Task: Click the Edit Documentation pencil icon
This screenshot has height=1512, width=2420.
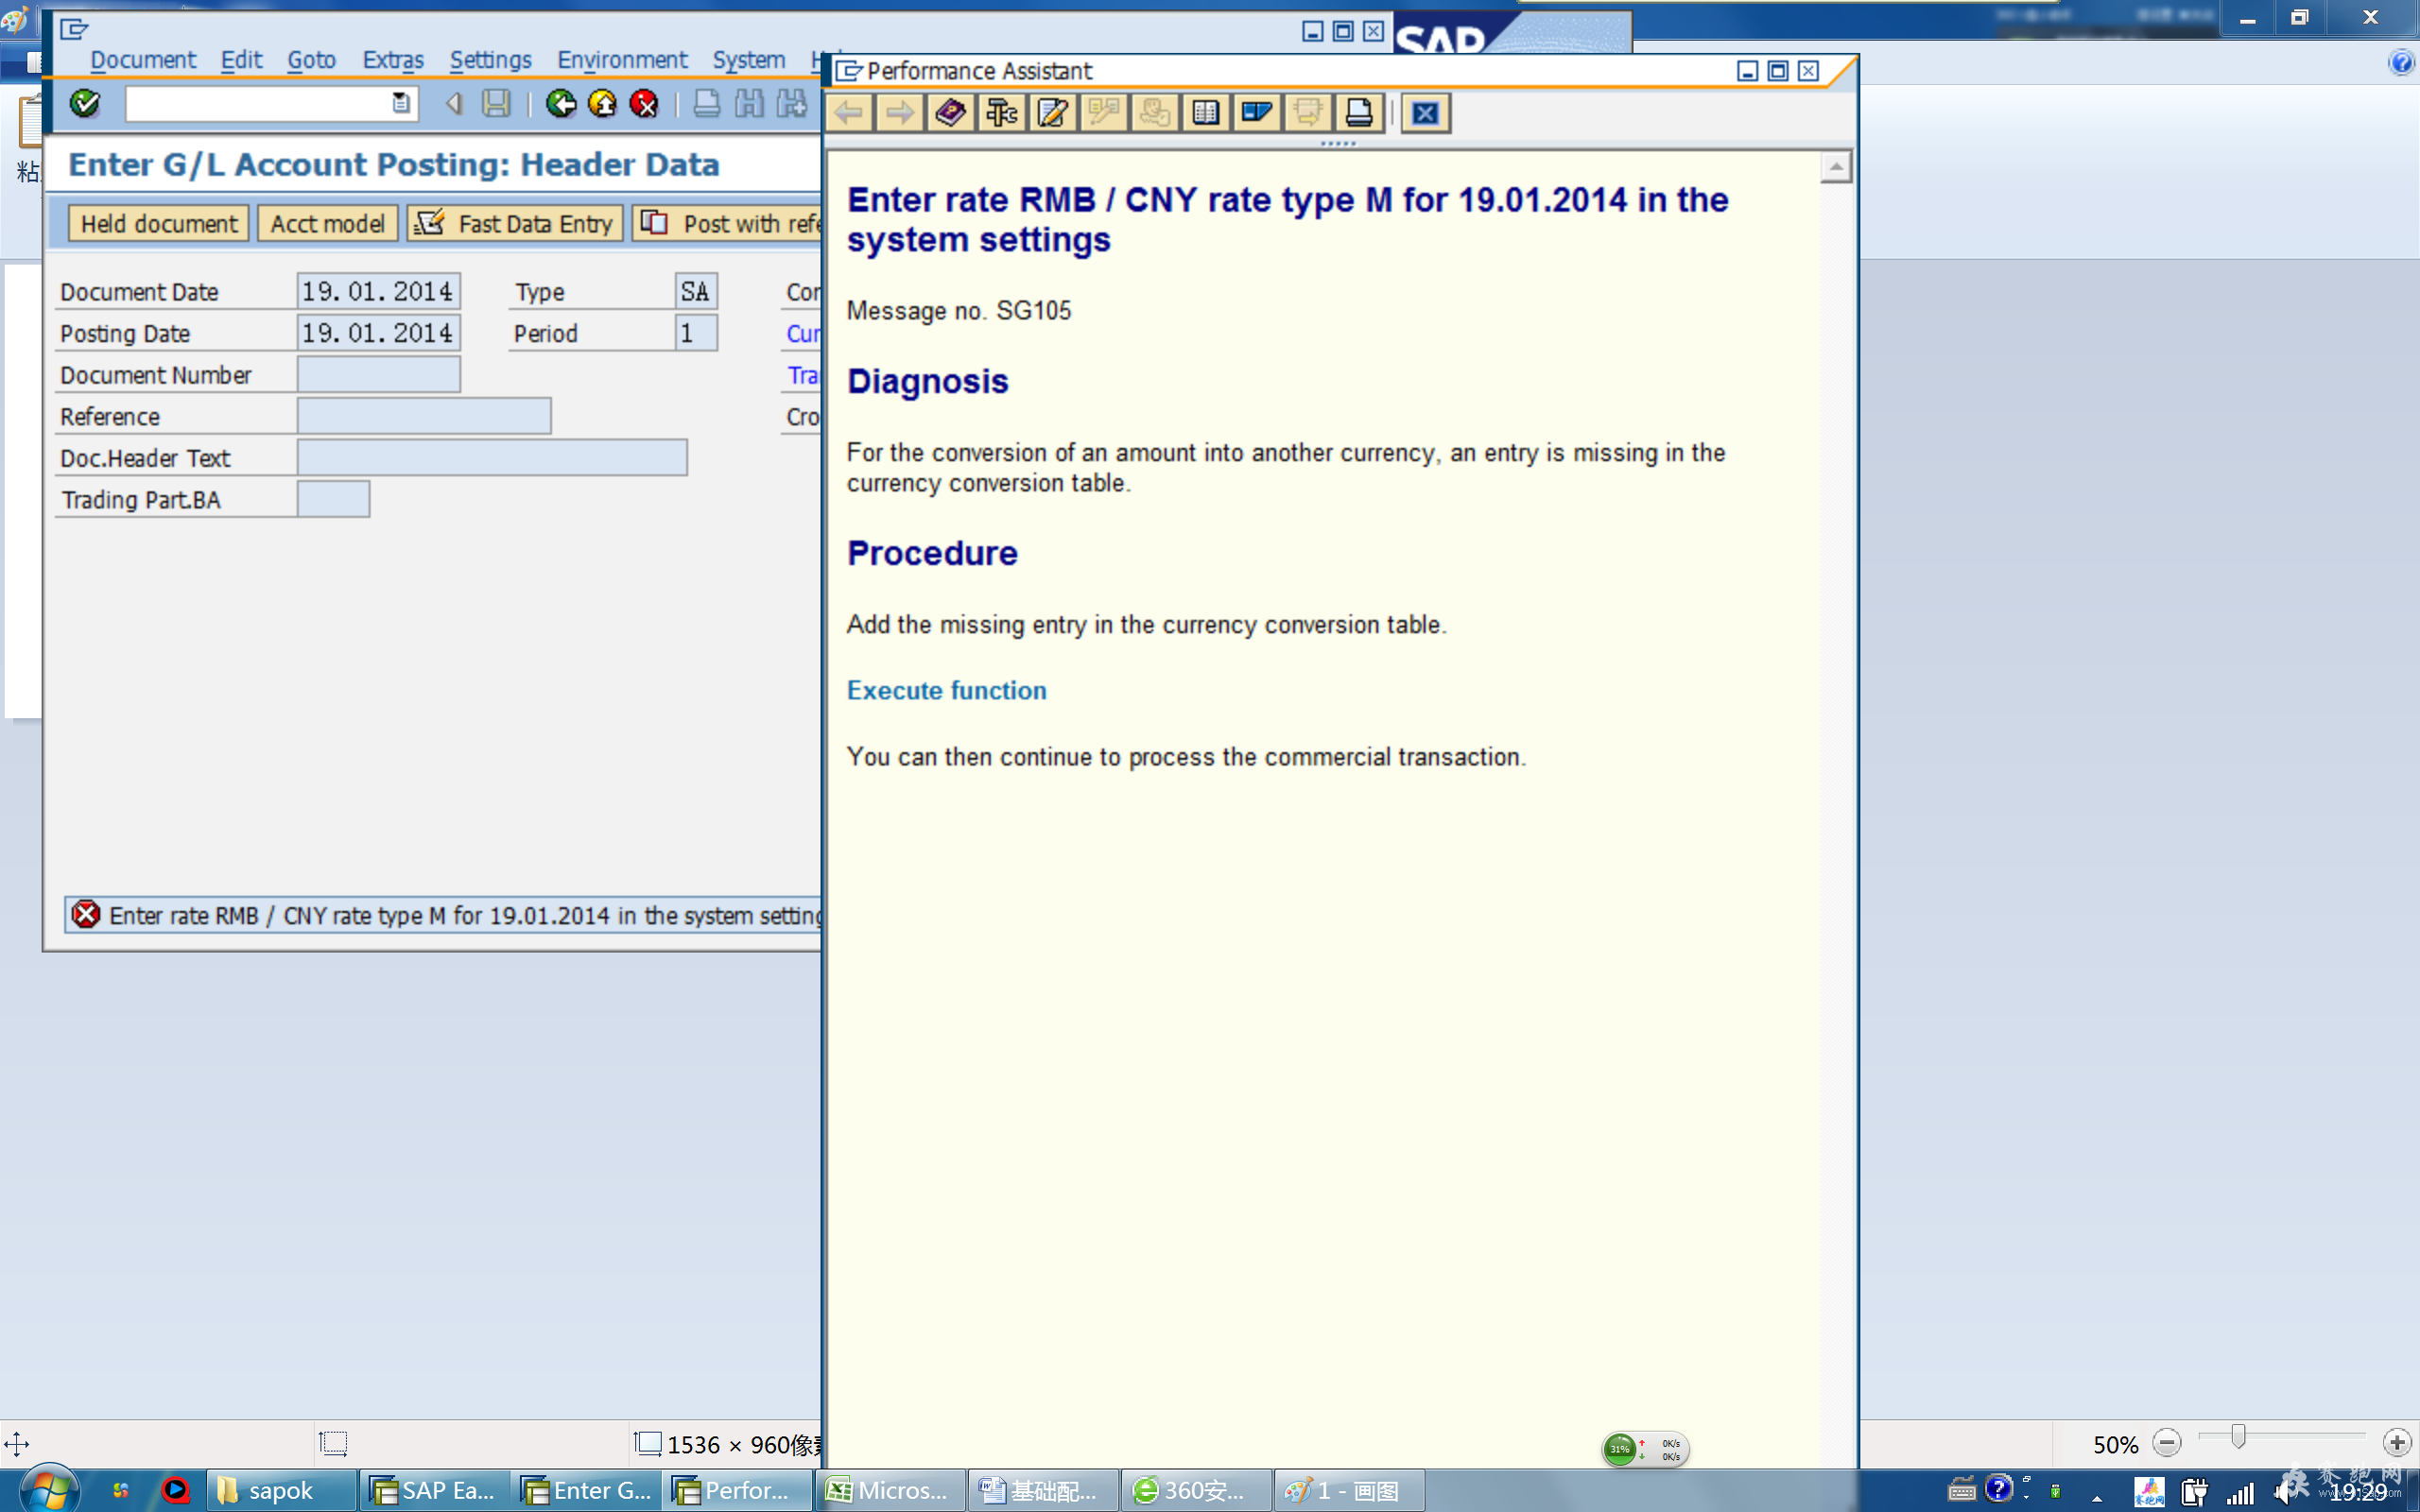Action: pyautogui.click(x=1052, y=113)
